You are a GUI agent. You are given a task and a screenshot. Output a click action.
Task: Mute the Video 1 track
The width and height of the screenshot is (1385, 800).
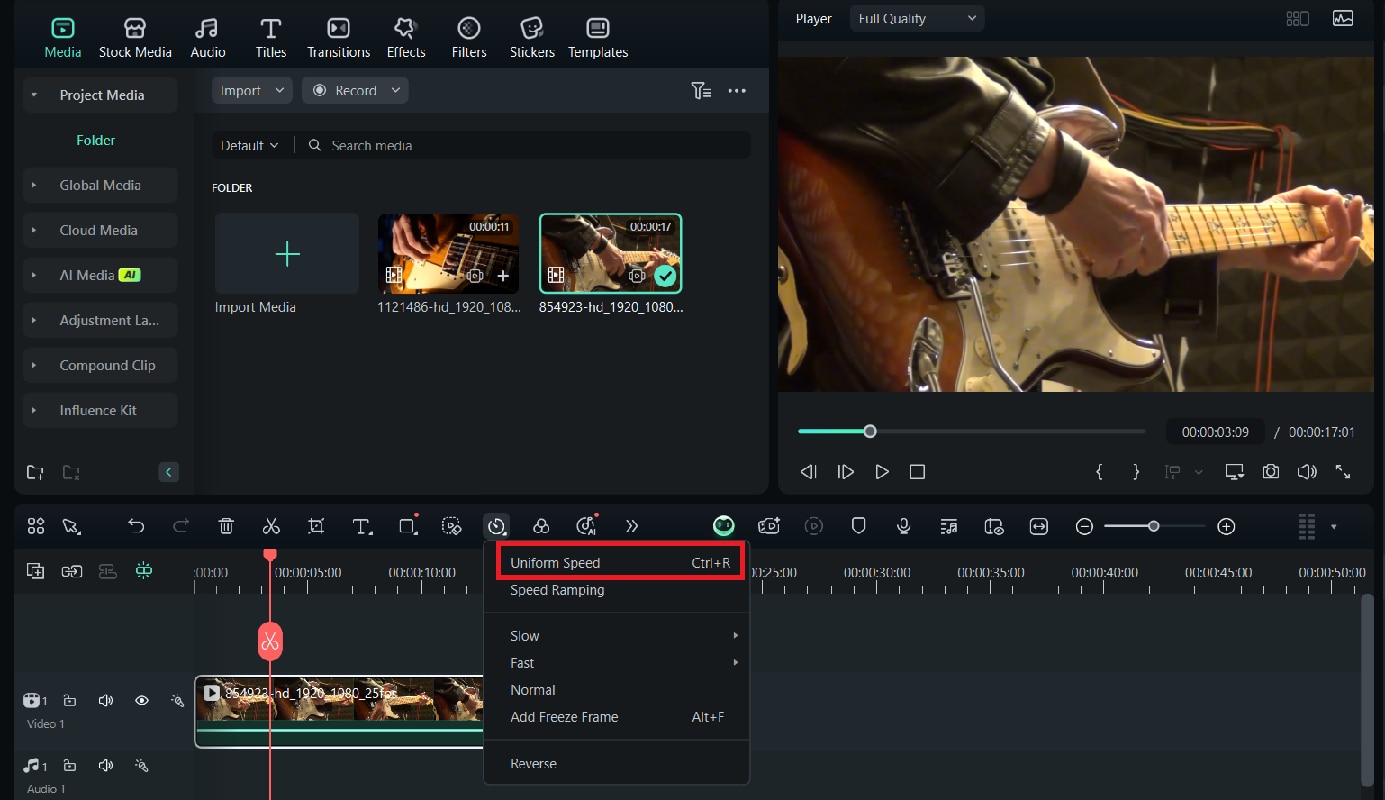pos(106,701)
